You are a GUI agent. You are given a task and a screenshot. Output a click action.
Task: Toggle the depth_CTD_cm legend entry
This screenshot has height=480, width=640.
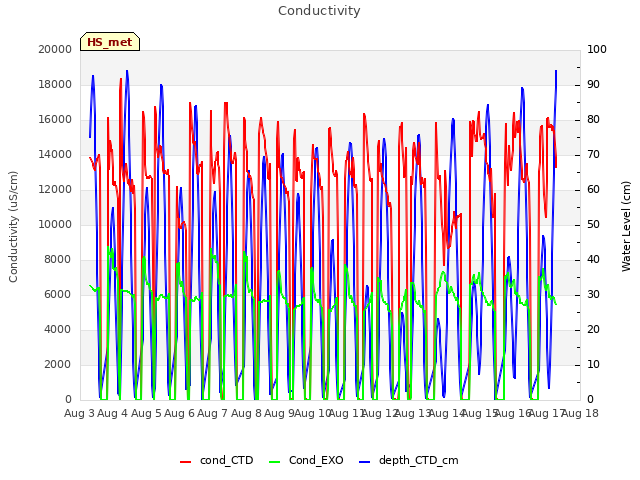409,460
